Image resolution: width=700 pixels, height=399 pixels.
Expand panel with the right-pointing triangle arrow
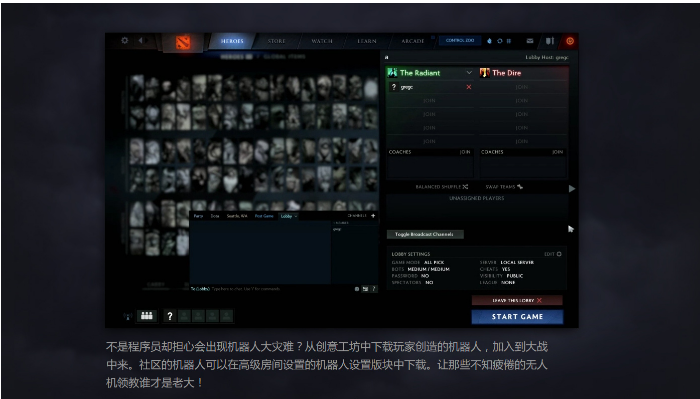[x=572, y=189]
